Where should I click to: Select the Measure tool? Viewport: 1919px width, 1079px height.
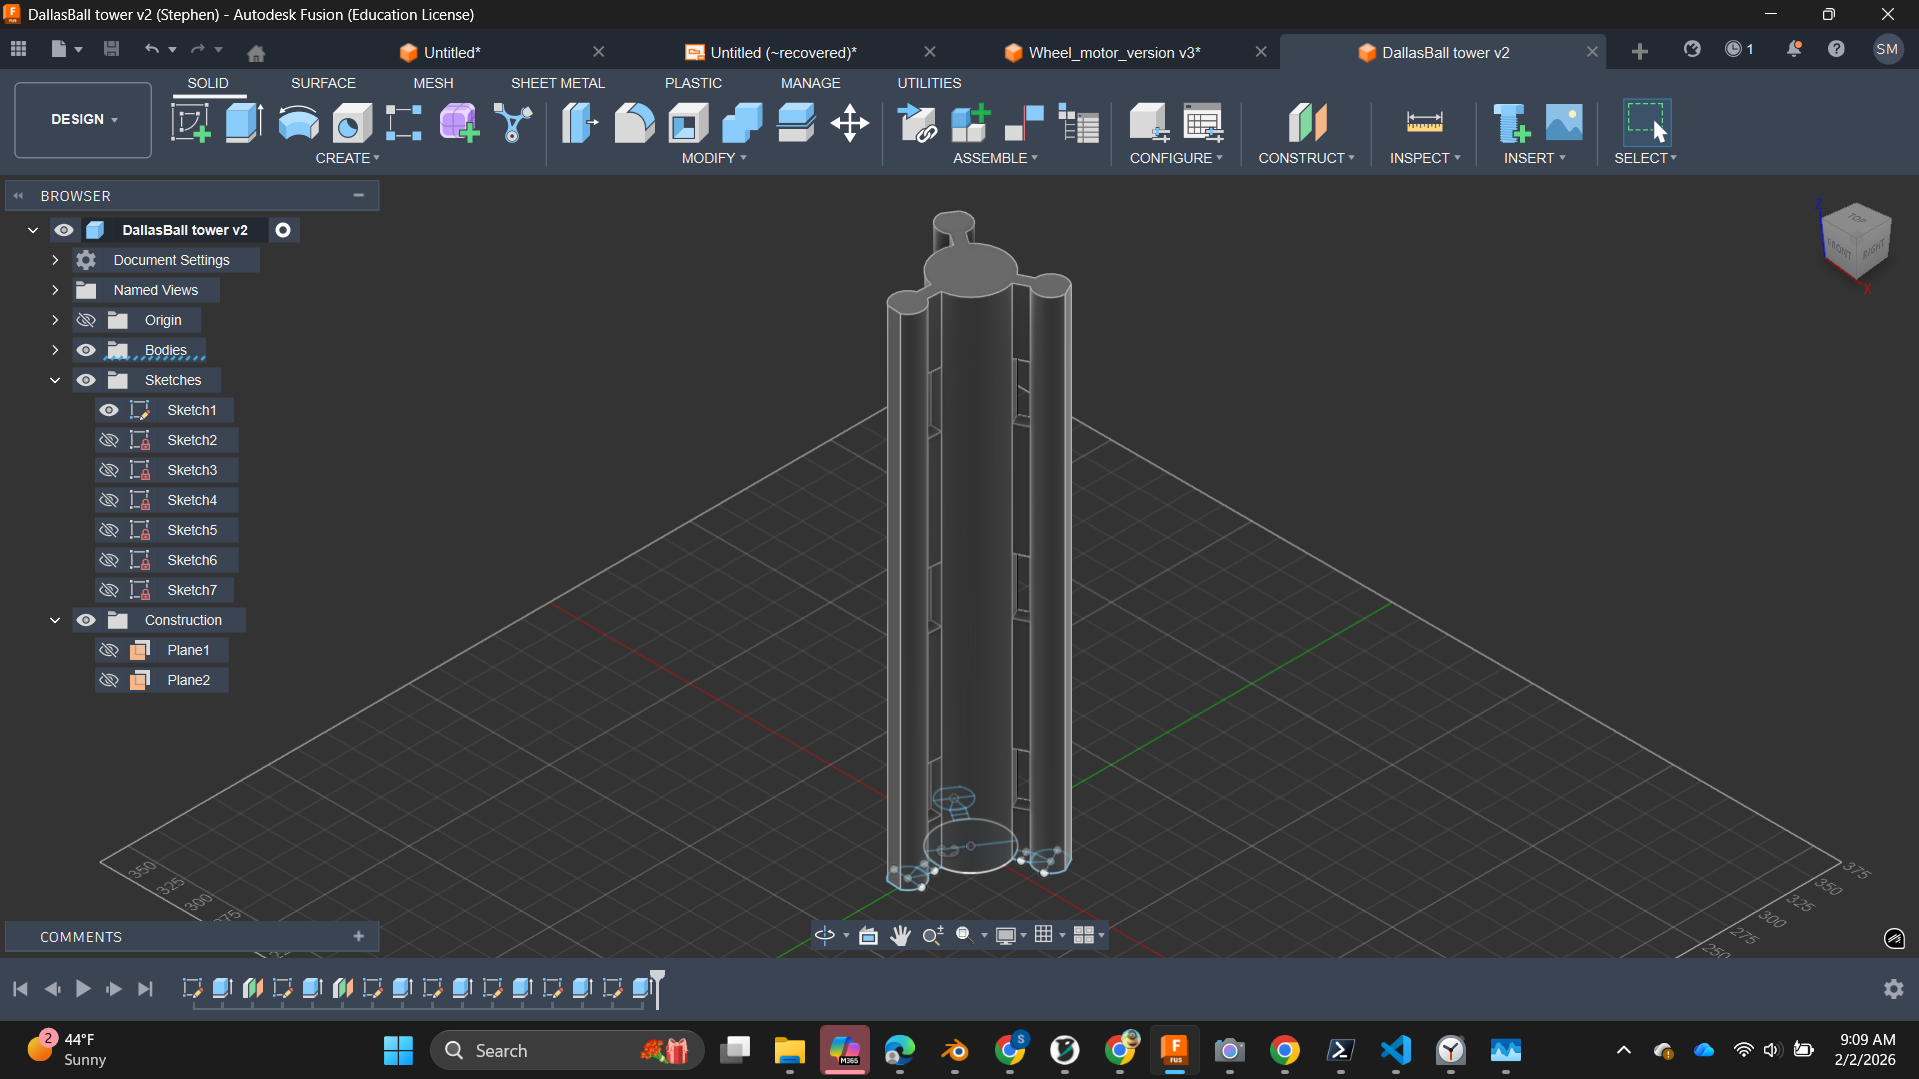1424,124
